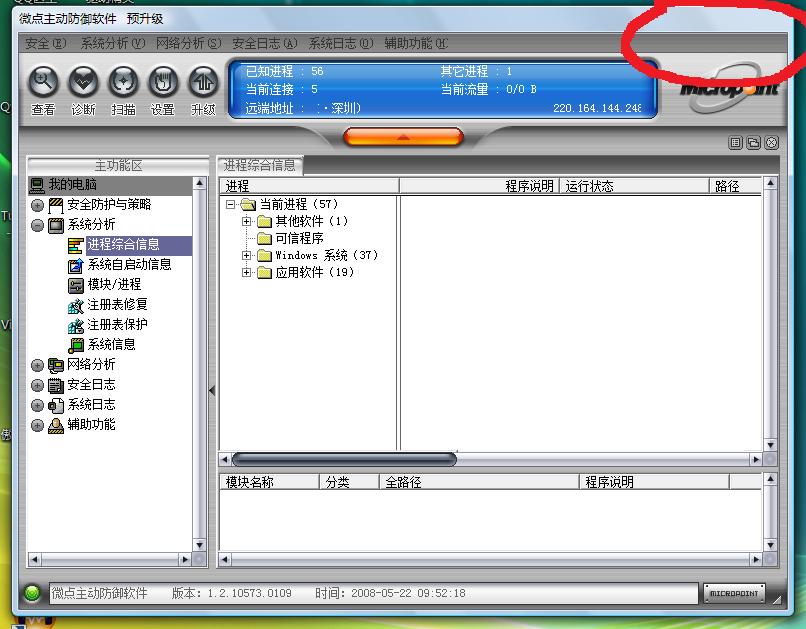Open the 安全(E) menu
Image resolution: width=806 pixels, height=629 pixels.
(x=46, y=44)
